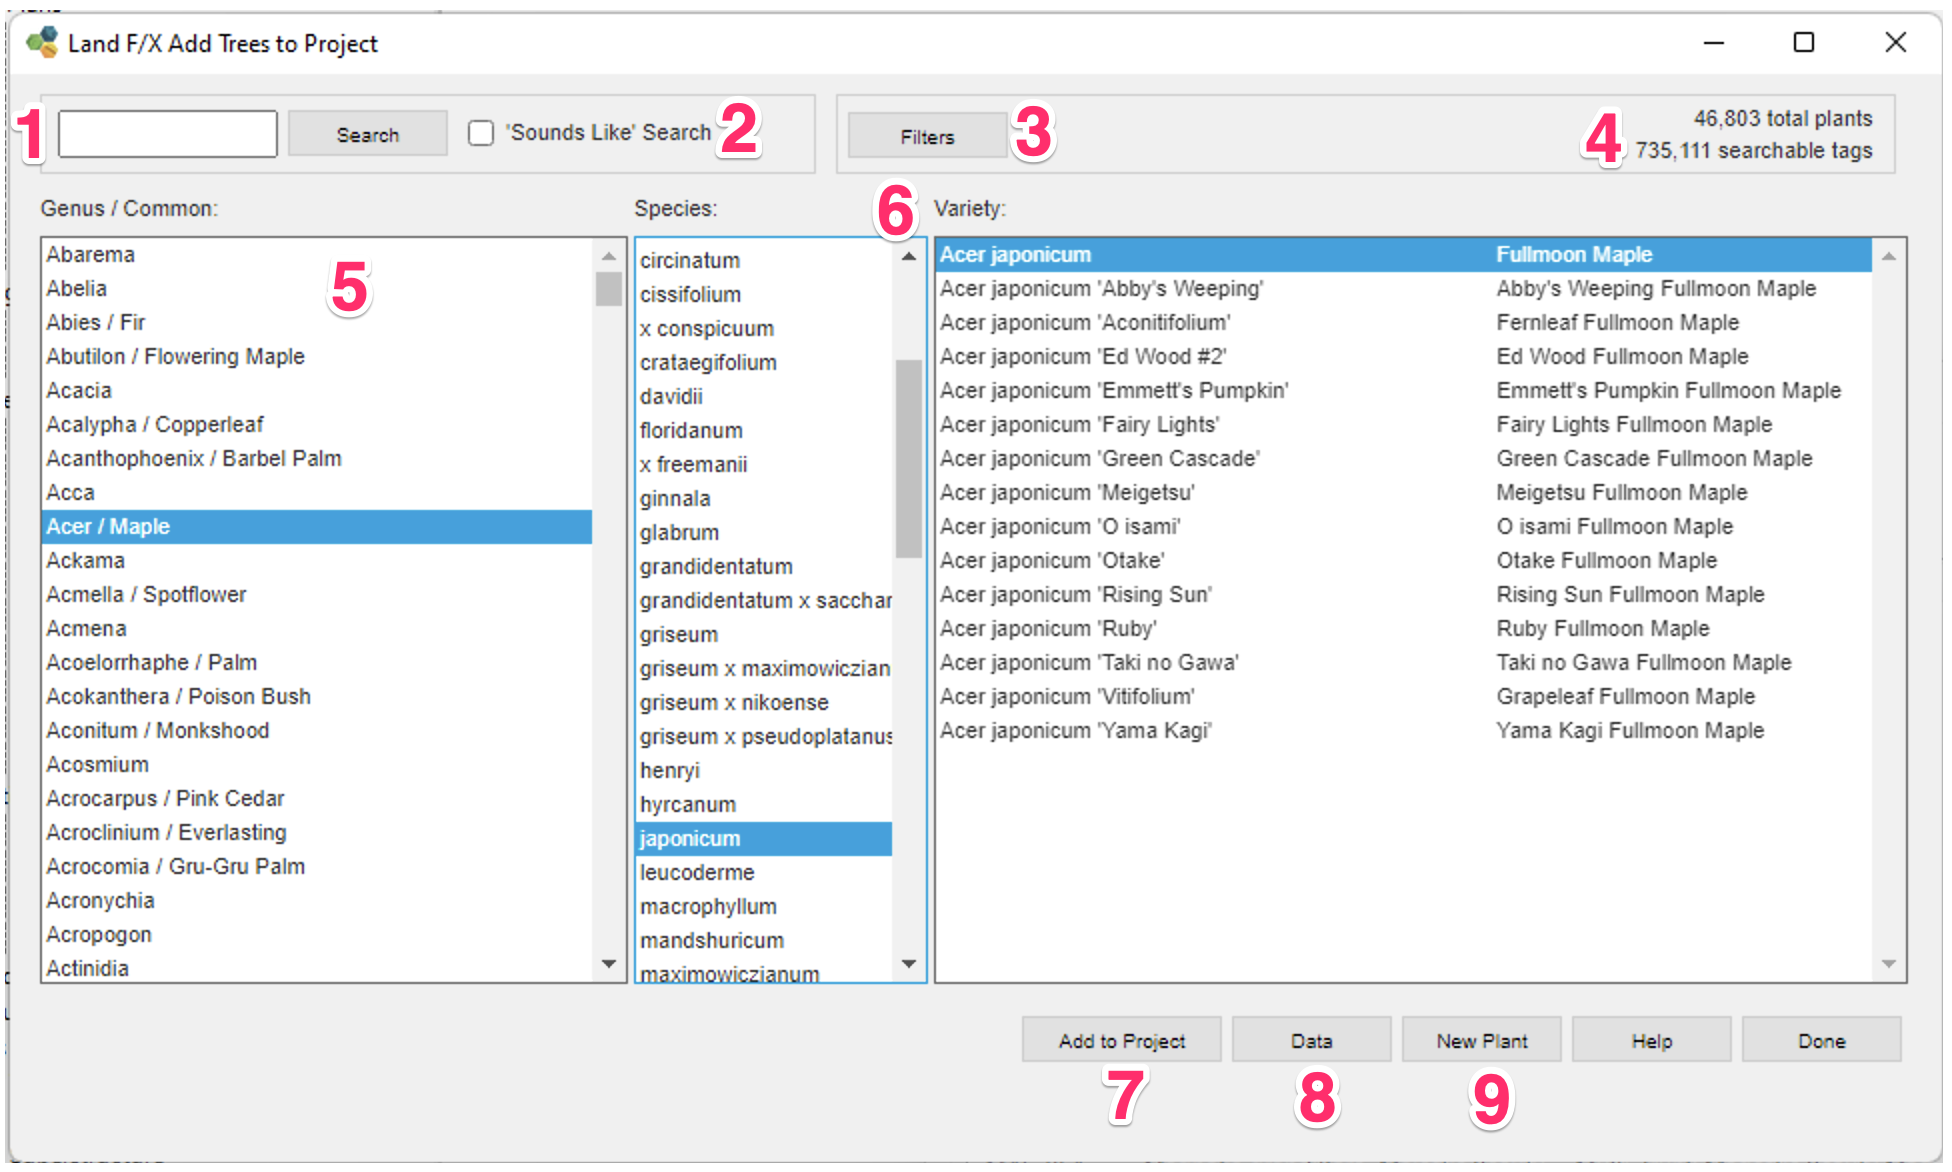Click the Genus list scroll down arrow

coord(609,964)
